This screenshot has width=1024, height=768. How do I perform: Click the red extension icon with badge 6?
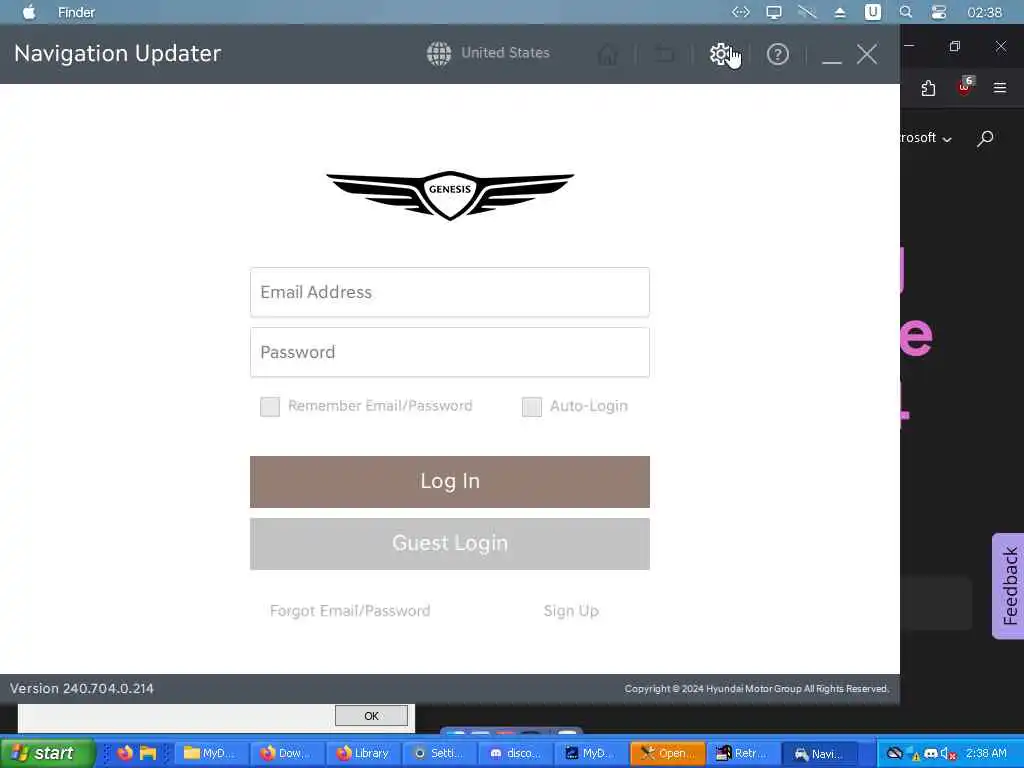click(965, 86)
